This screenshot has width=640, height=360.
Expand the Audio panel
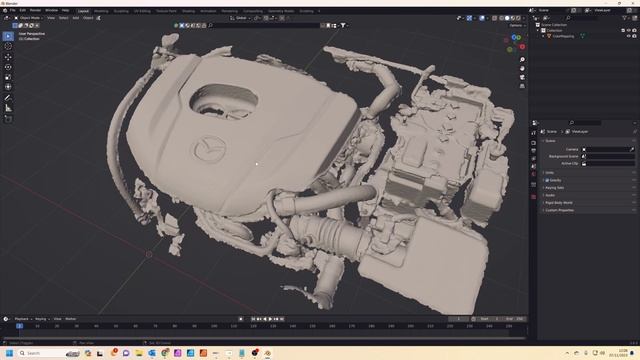click(x=550, y=195)
